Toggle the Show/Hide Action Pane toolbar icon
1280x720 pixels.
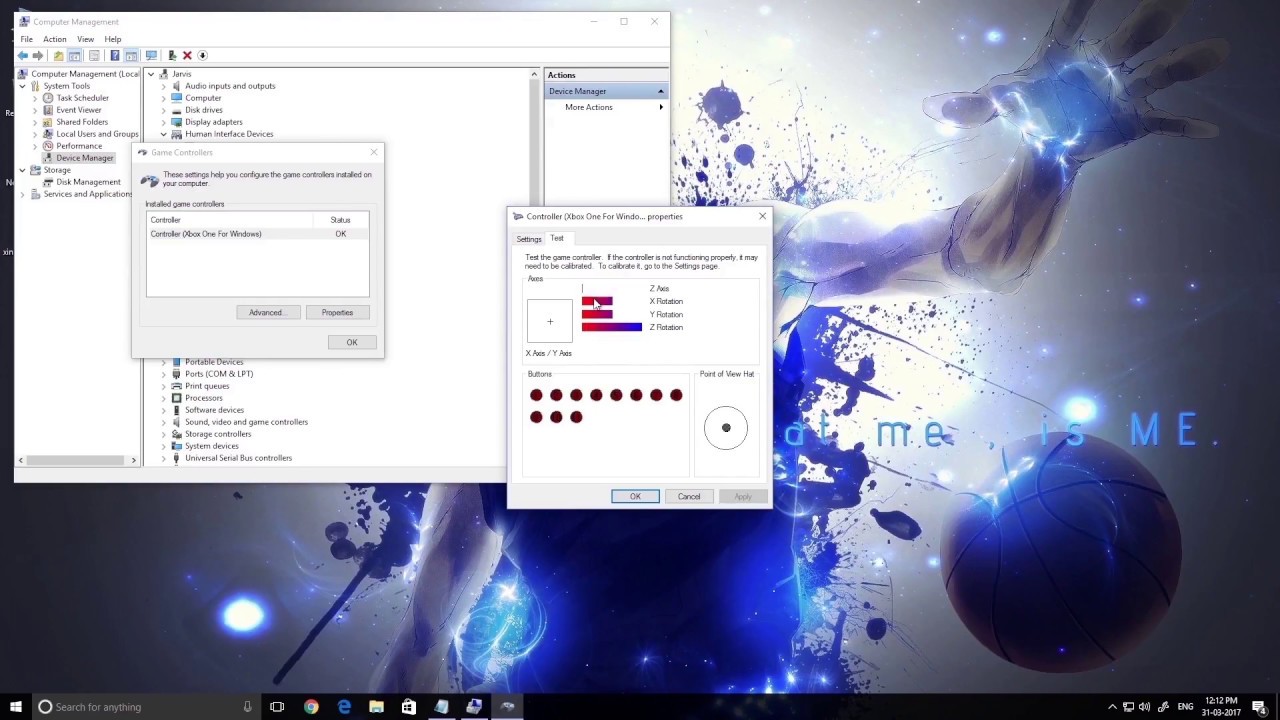coord(131,55)
